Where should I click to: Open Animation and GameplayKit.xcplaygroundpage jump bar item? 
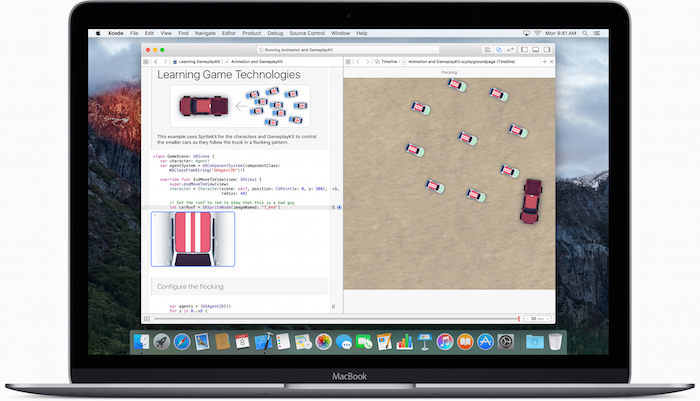[x=458, y=62]
